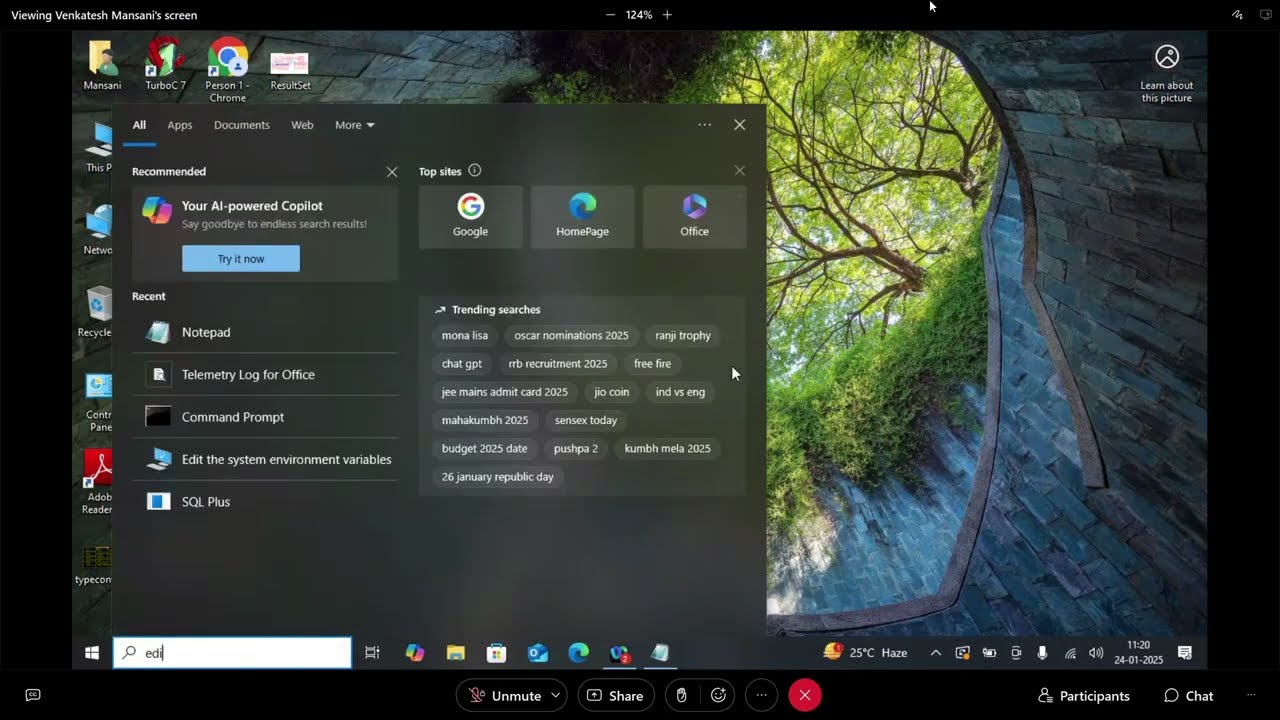Switch to the Documents search tab
The height and width of the screenshot is (720, 1280).
pos(242,125)
